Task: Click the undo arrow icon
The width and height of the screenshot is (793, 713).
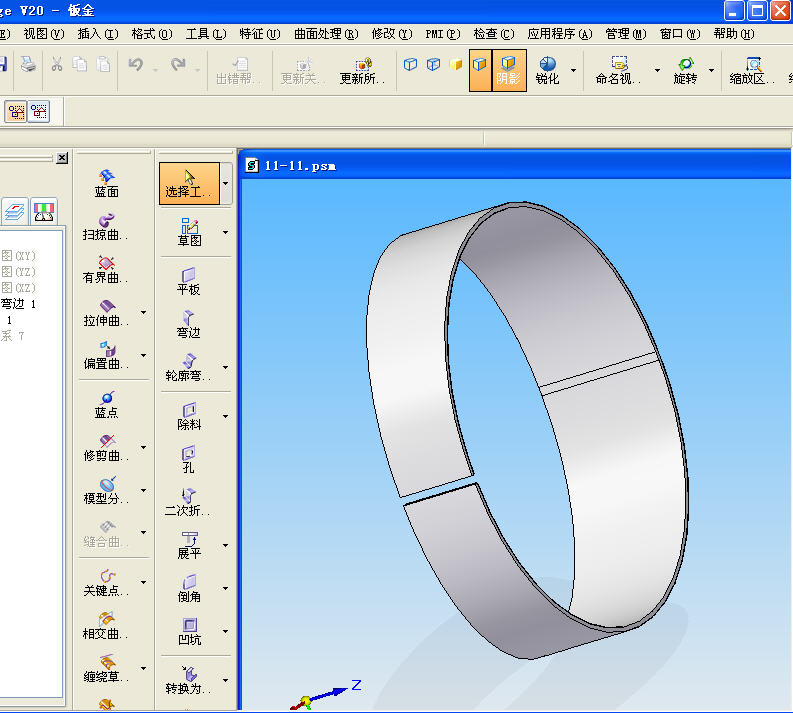Action: point(136,64)
